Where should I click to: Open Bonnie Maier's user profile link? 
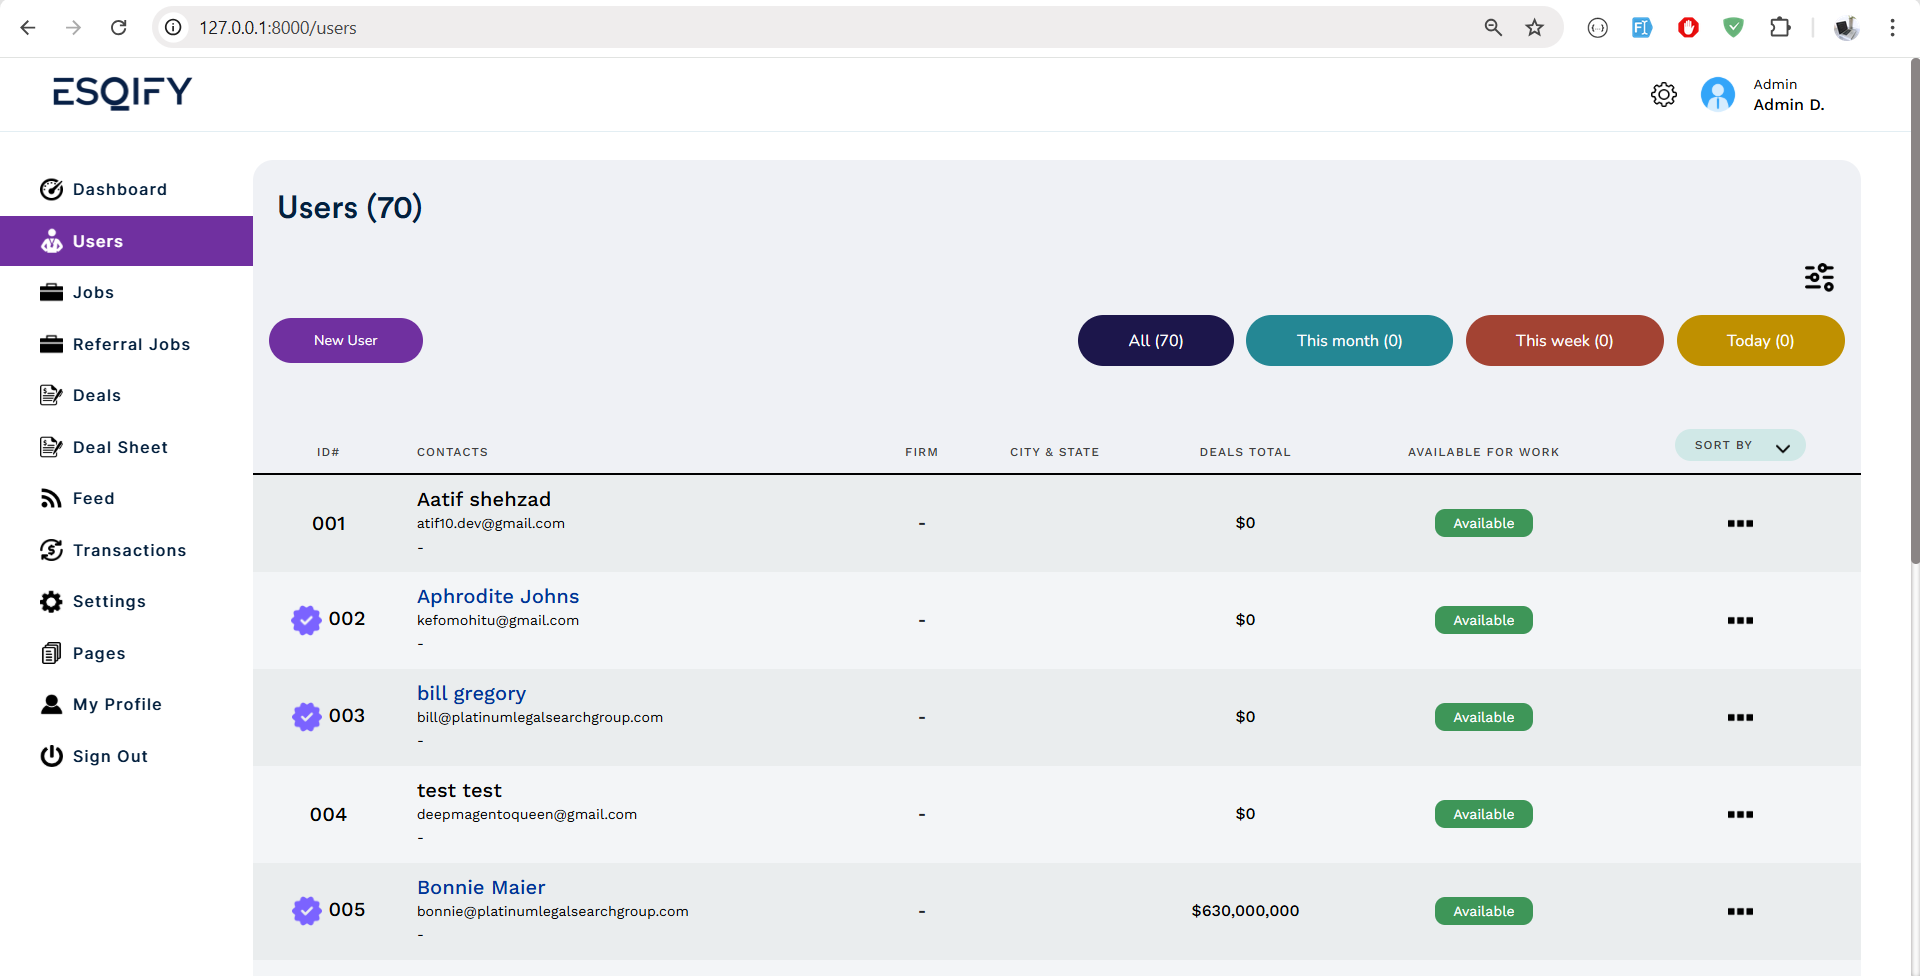pyautogui.click(x=481, y=887)
